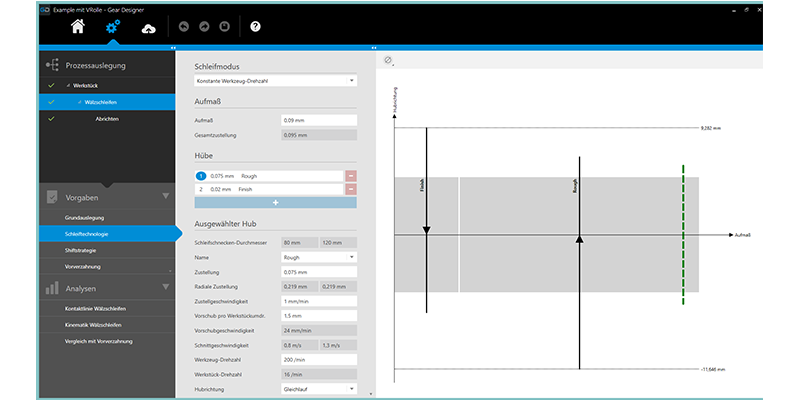
Task: Select stroke 1 Rough row
Action: [x=268, y=176]
